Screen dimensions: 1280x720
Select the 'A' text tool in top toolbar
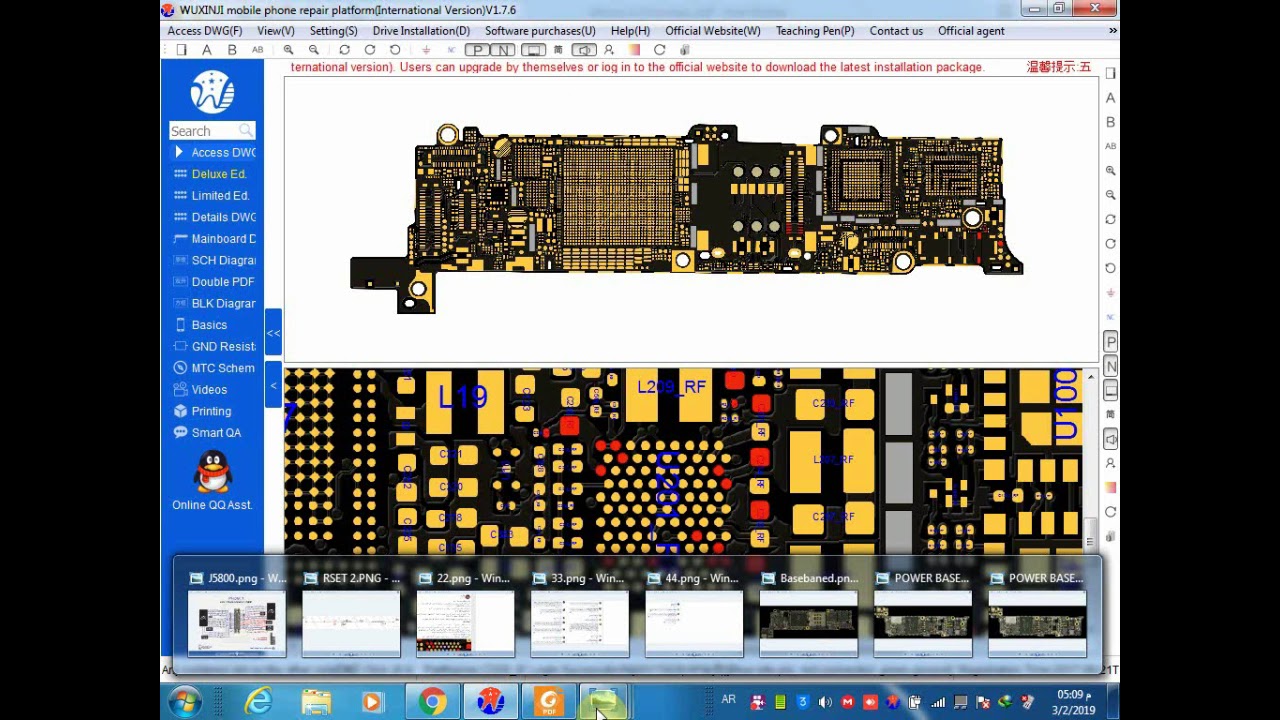pos(206,50)
